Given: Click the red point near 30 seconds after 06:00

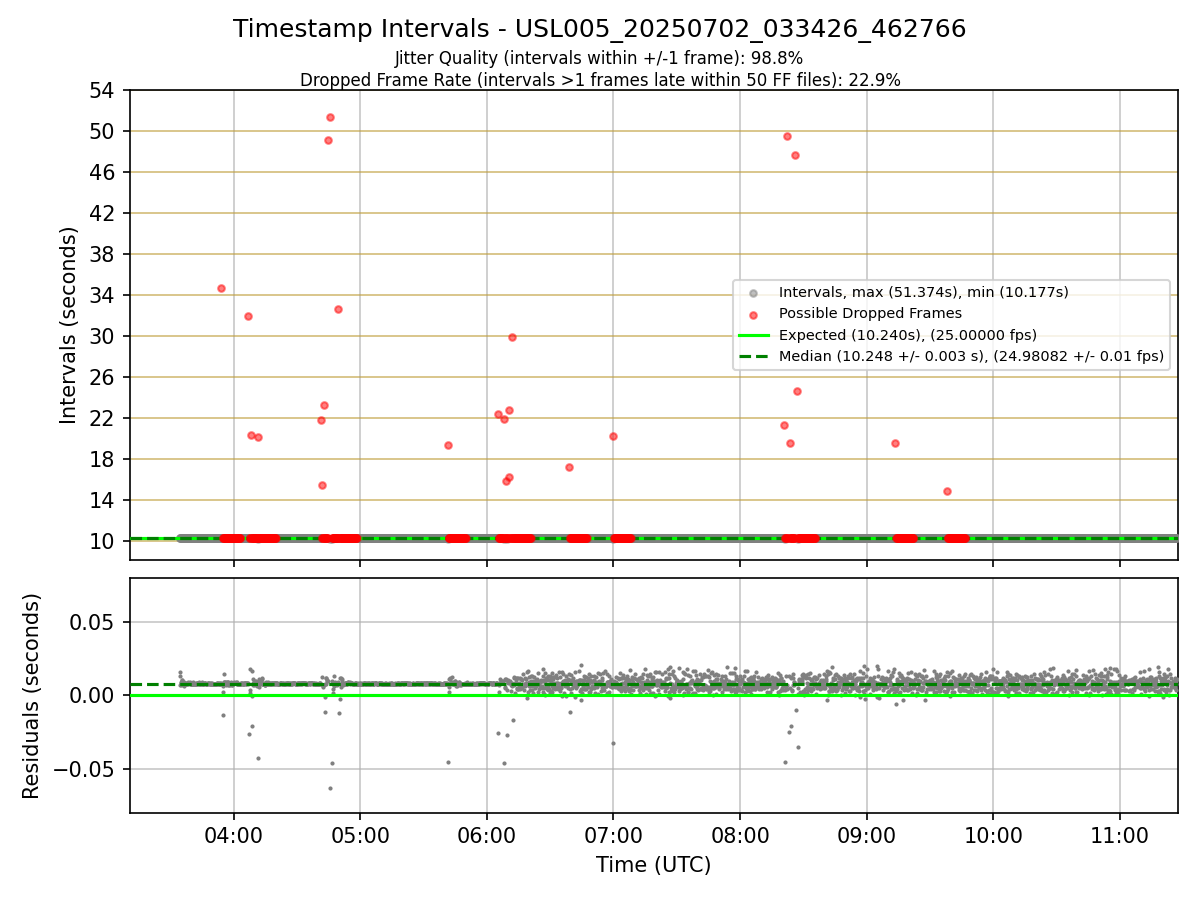Looking at the screenshot, I should pyautogui.click(x=512, y=337).
